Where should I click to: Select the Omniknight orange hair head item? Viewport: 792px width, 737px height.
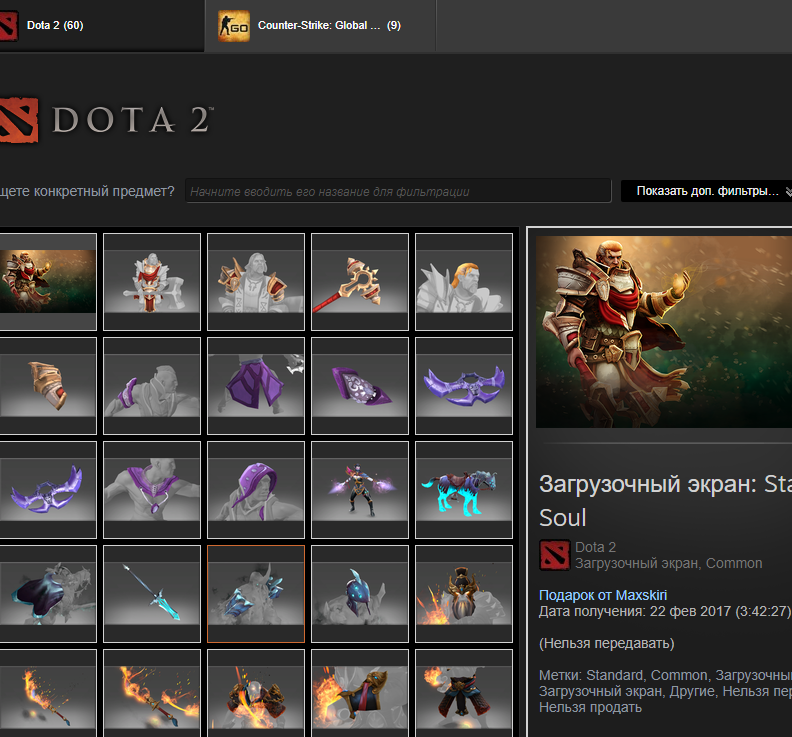464,282
